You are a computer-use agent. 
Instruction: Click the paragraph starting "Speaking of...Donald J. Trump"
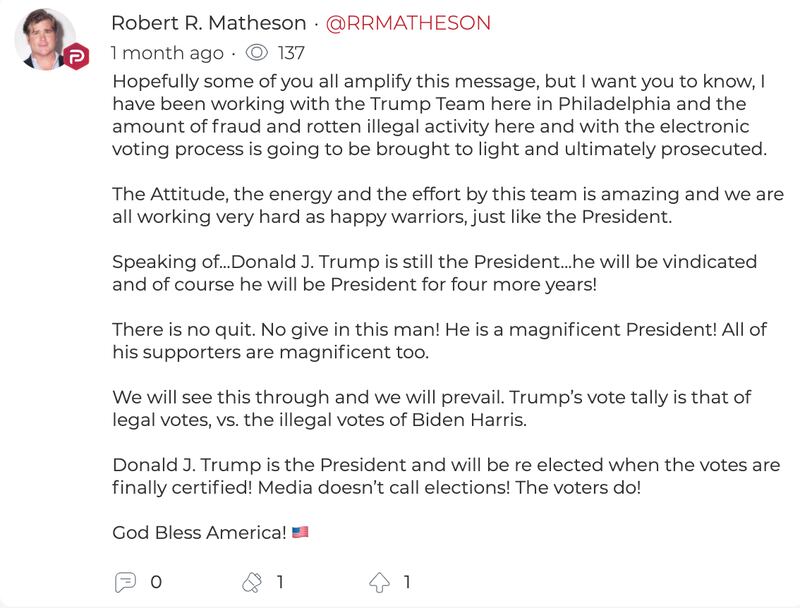point(435,273)
